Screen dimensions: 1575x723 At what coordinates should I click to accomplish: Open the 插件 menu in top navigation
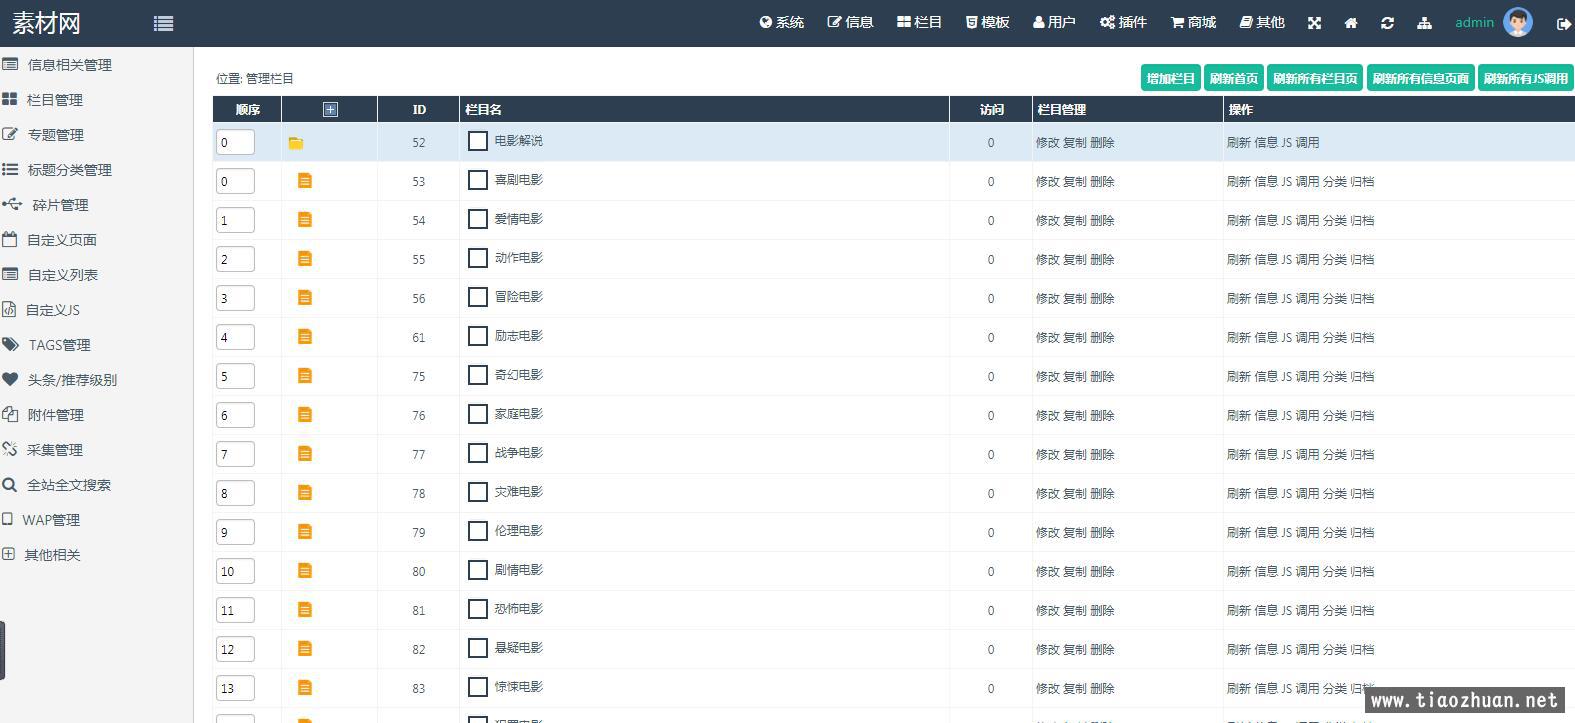tap(1123, 22)
